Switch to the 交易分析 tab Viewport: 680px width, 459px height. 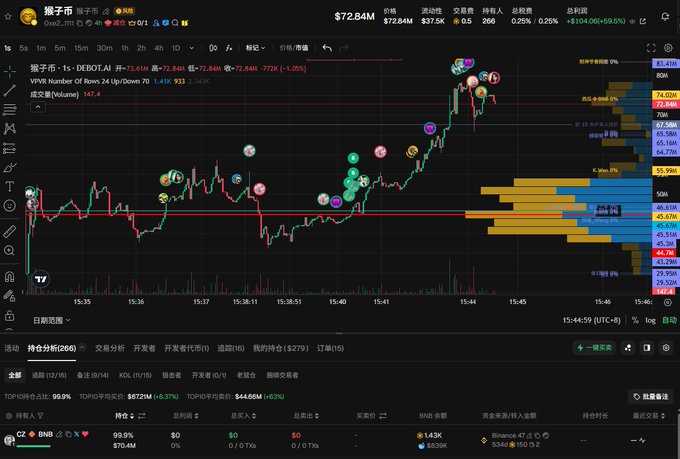(110, 348)
